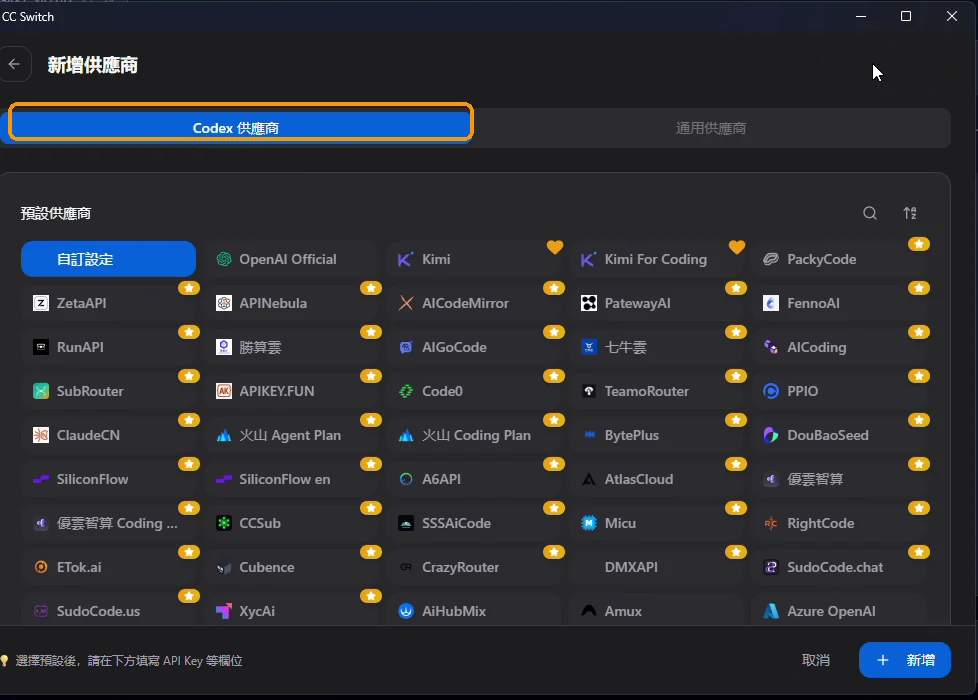Choose XycAi provider

pos(291,610)
